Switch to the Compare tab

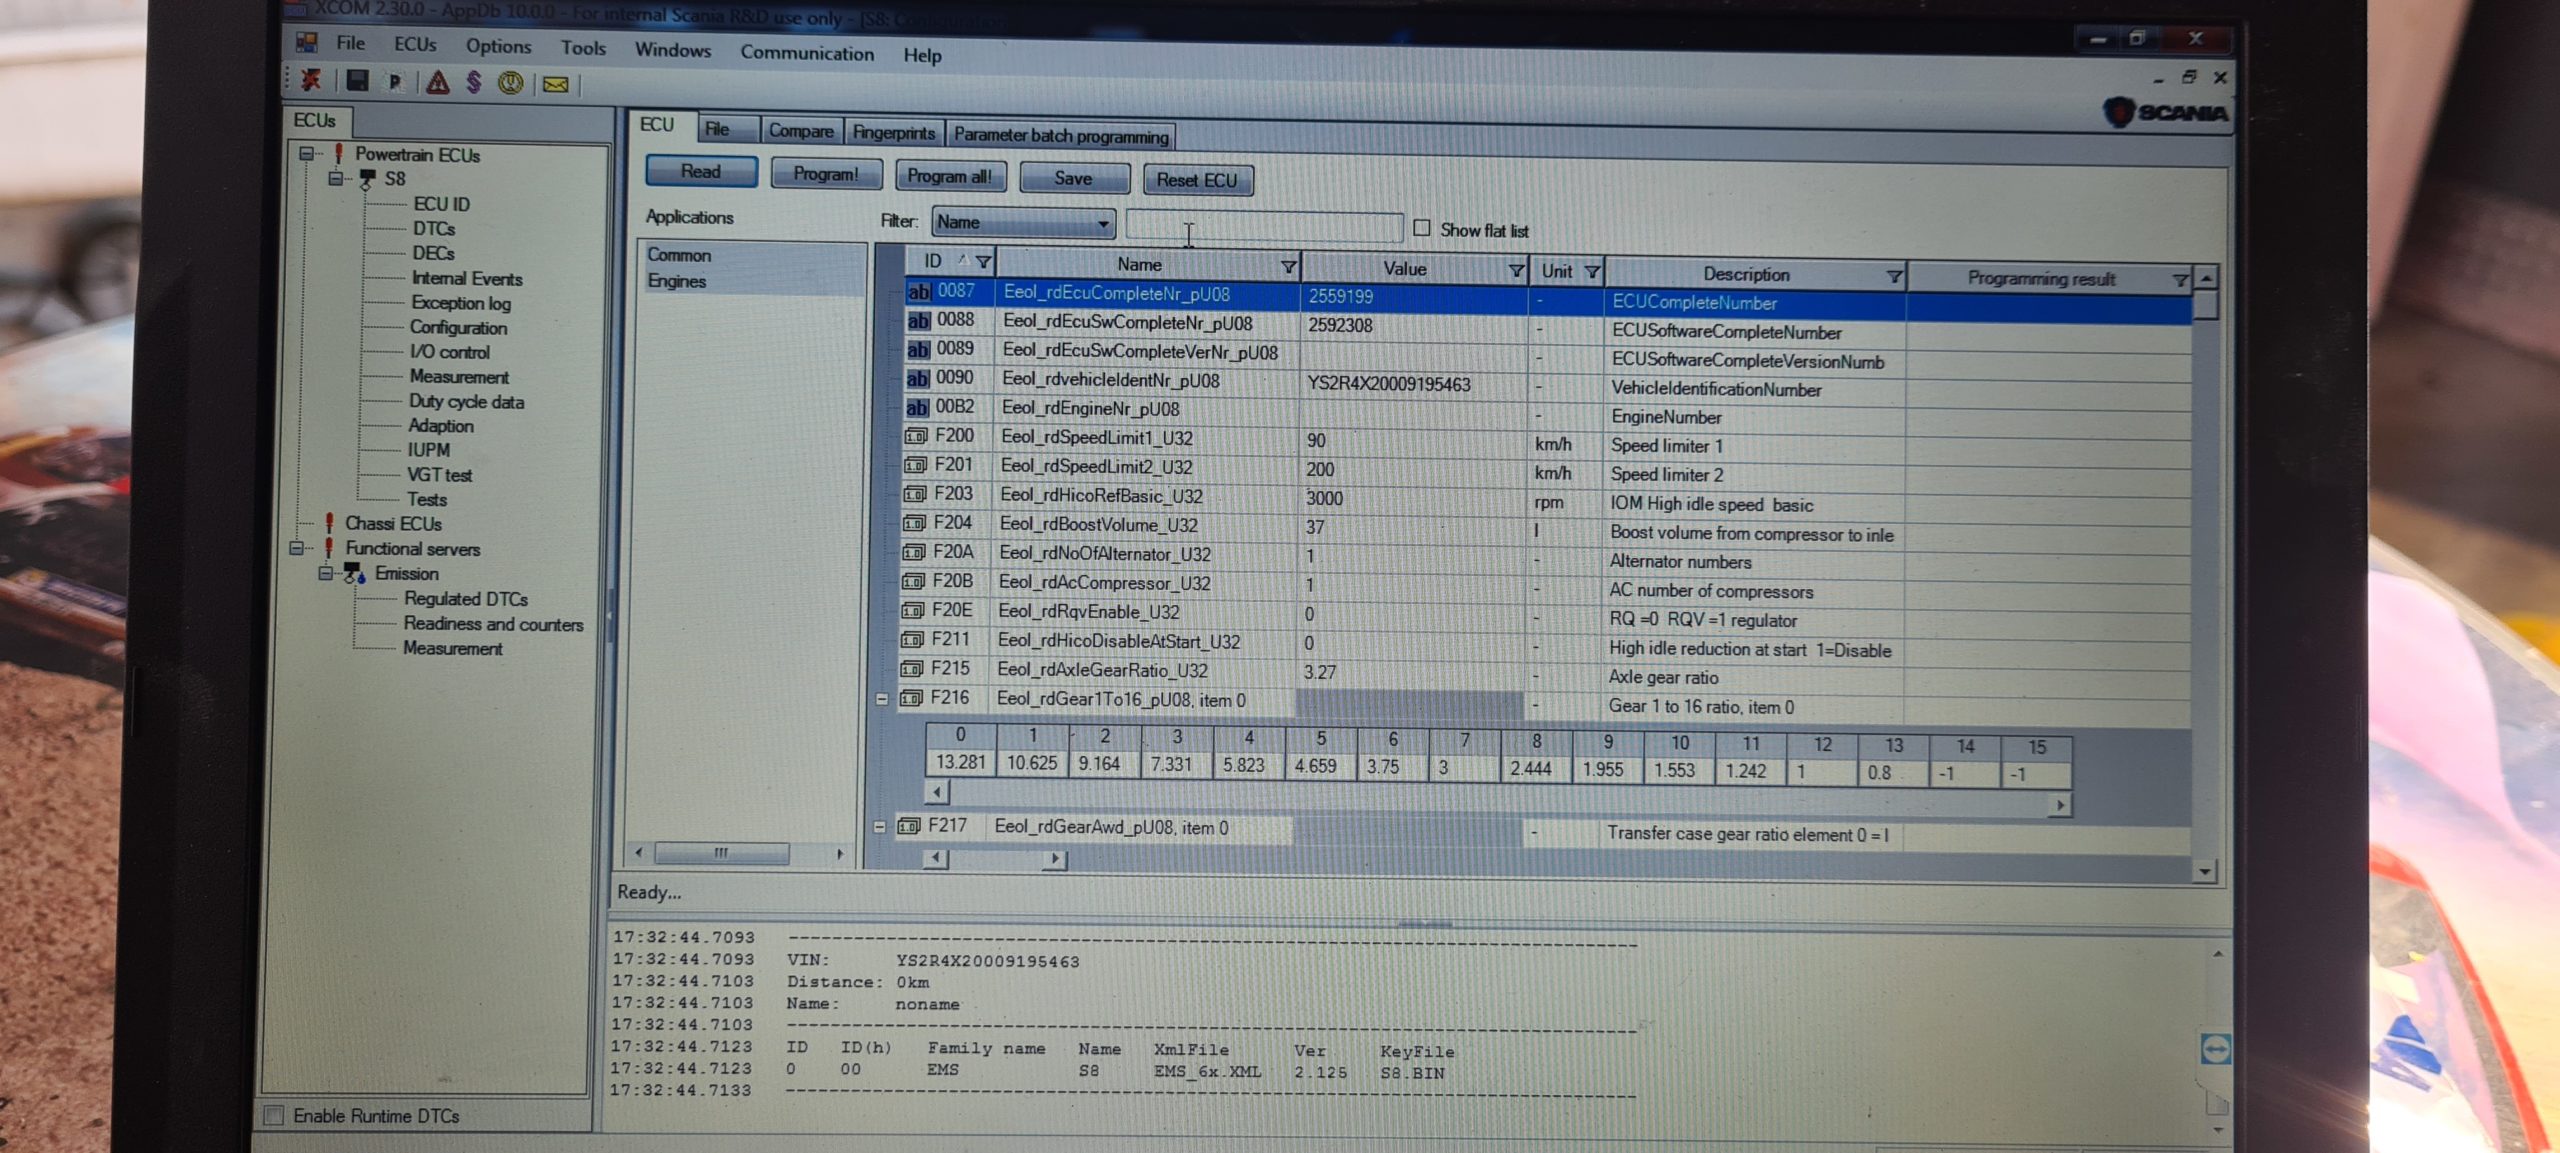[x=800, y=131]
